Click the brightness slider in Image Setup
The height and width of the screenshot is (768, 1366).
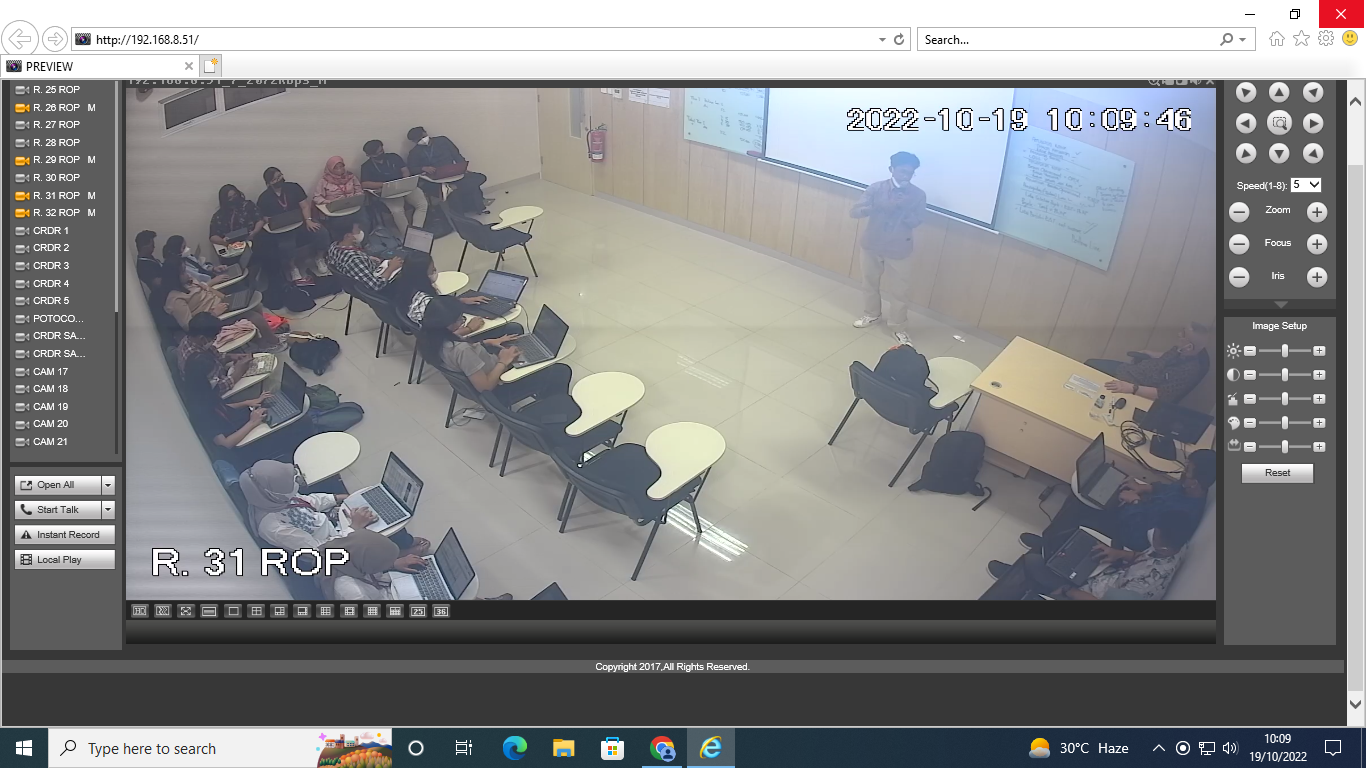(1284, 351)
